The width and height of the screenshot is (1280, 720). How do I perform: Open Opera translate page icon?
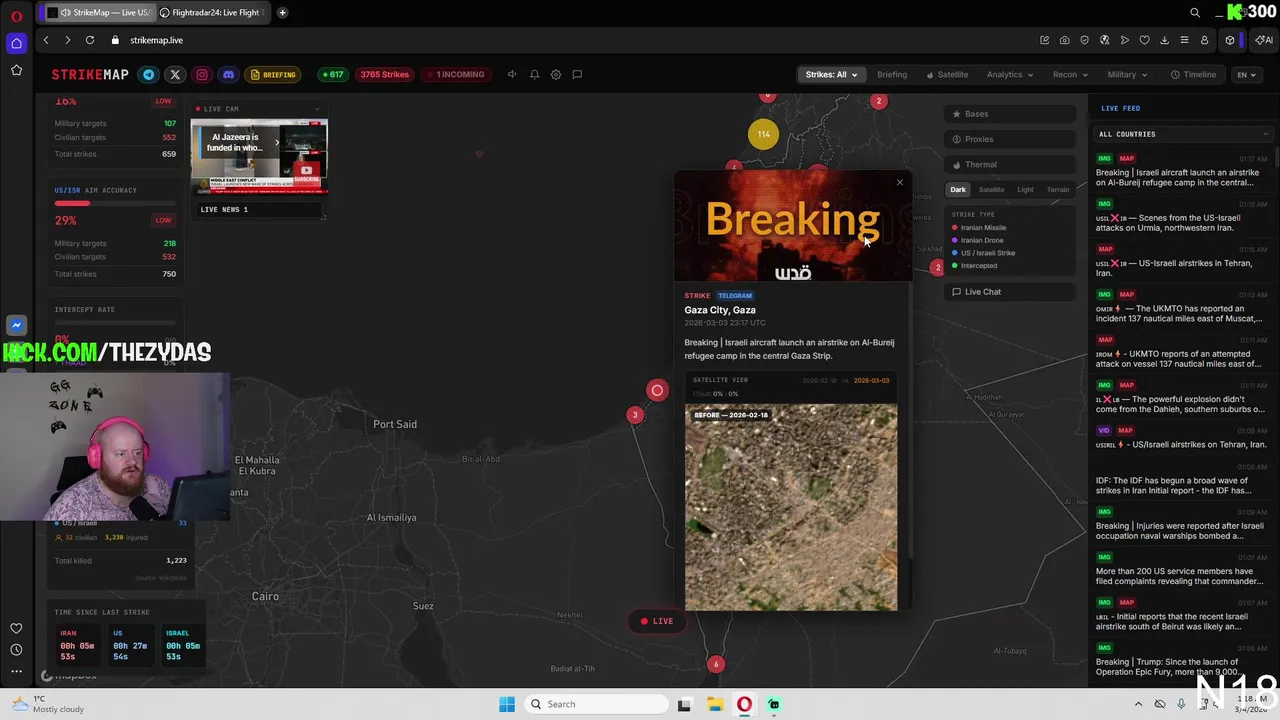point(1104,40)
